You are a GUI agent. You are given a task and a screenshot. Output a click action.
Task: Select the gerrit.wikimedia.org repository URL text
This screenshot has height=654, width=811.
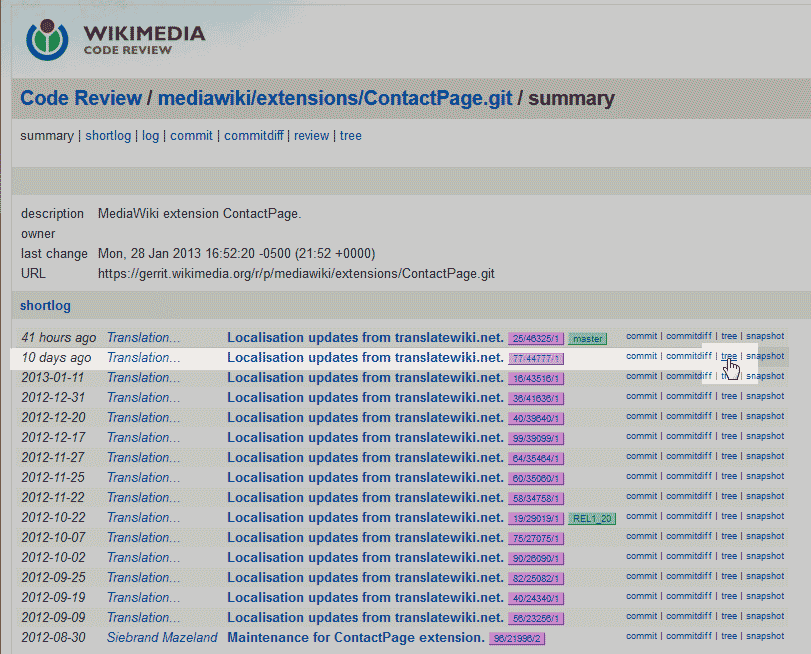(x=296, y=274)
